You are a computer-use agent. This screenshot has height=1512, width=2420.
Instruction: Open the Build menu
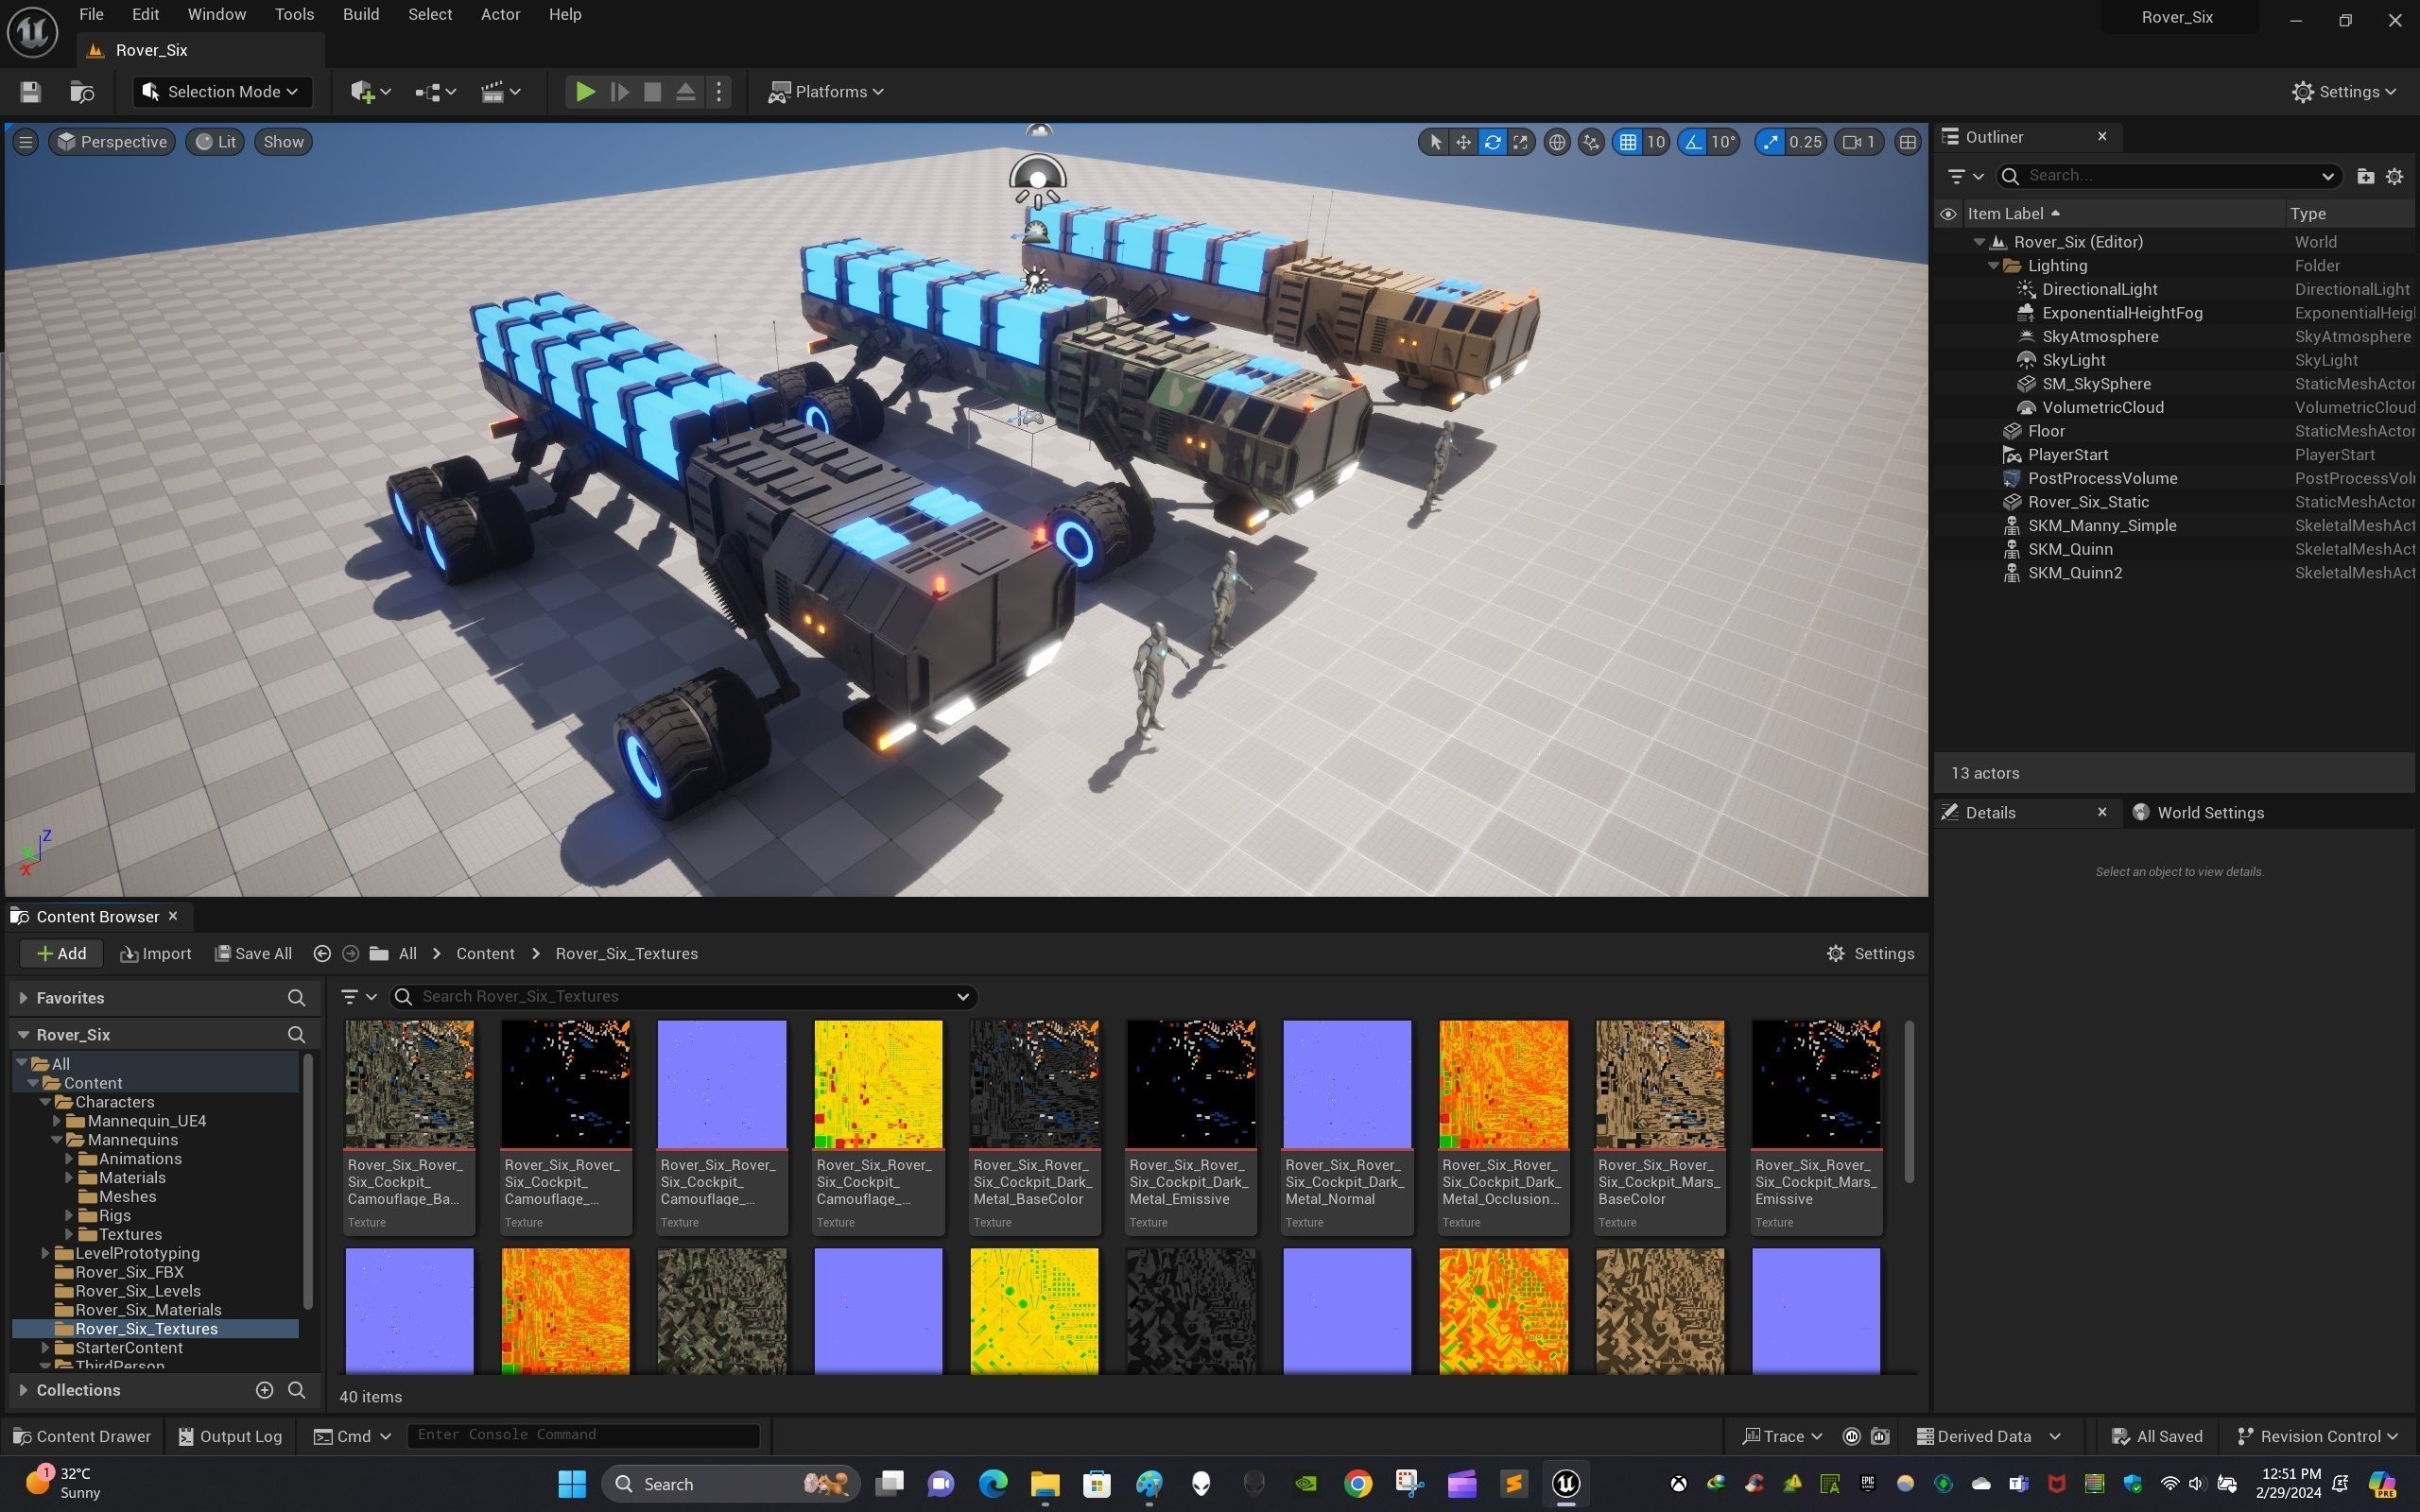tap(360, 15)
